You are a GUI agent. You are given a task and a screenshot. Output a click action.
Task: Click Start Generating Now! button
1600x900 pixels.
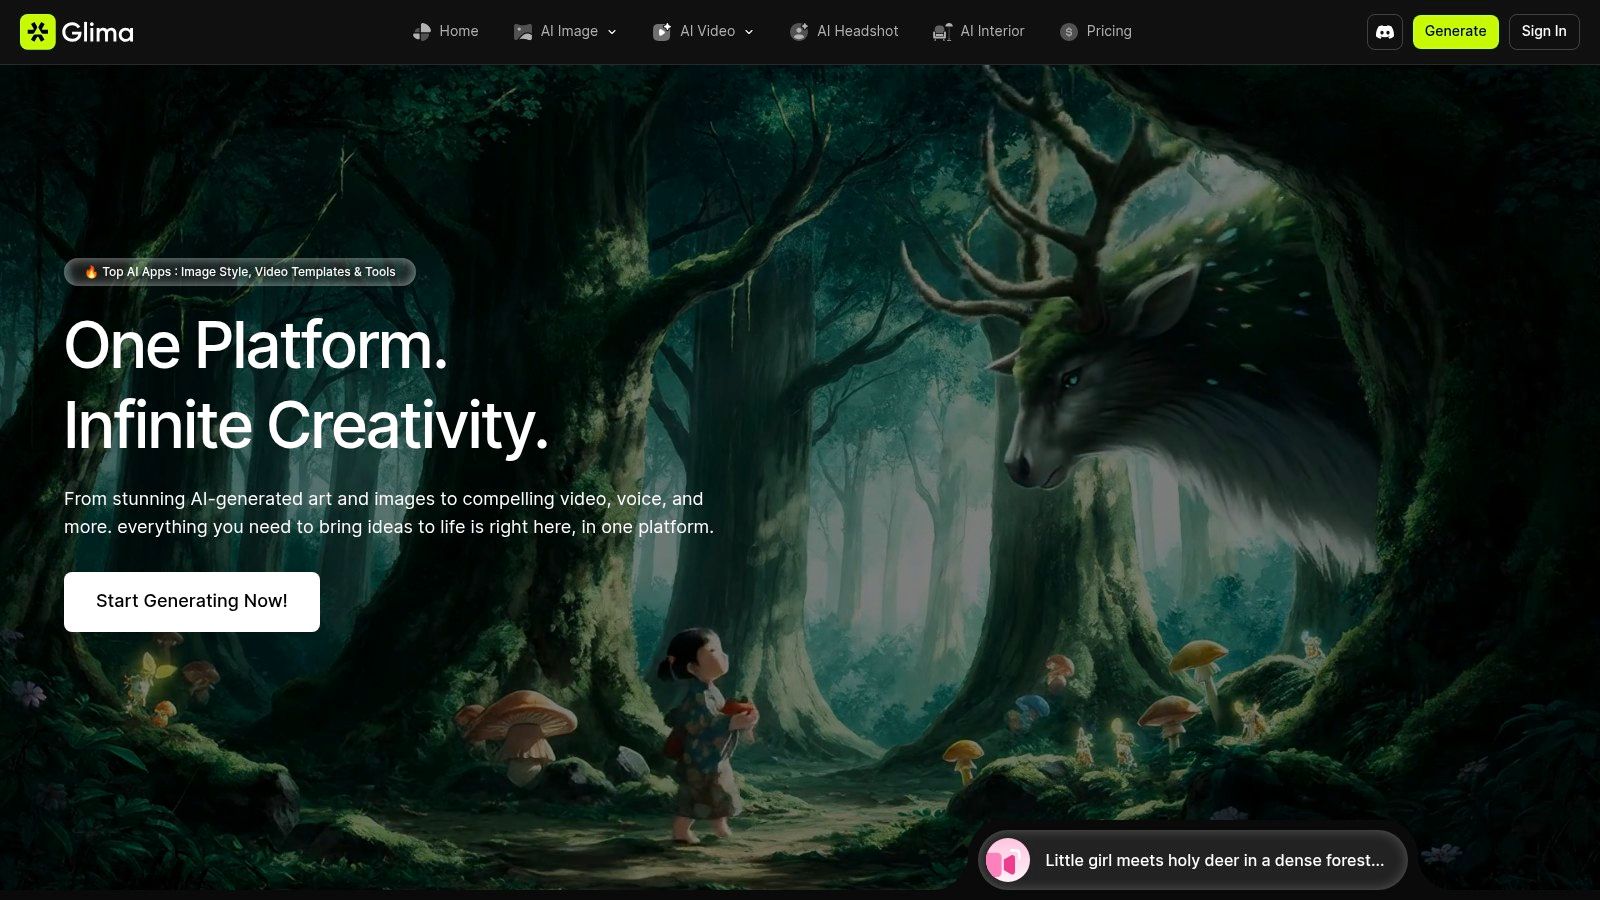[x=192, y=602]
